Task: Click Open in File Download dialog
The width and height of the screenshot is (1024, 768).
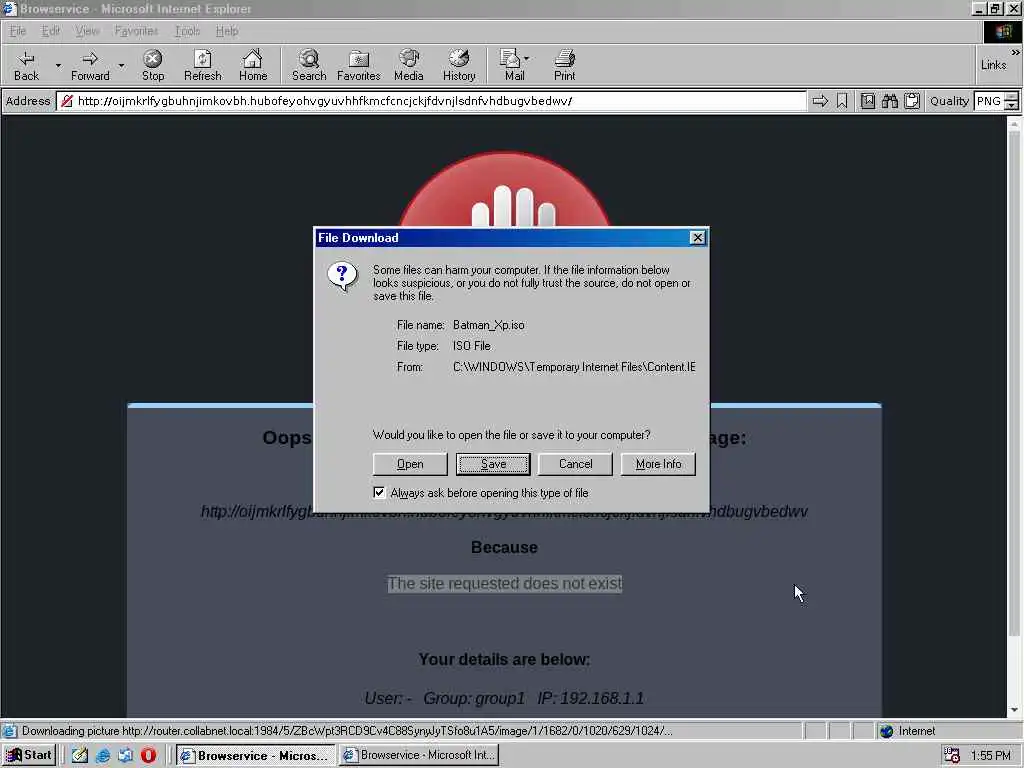Action: click(410, 464)
